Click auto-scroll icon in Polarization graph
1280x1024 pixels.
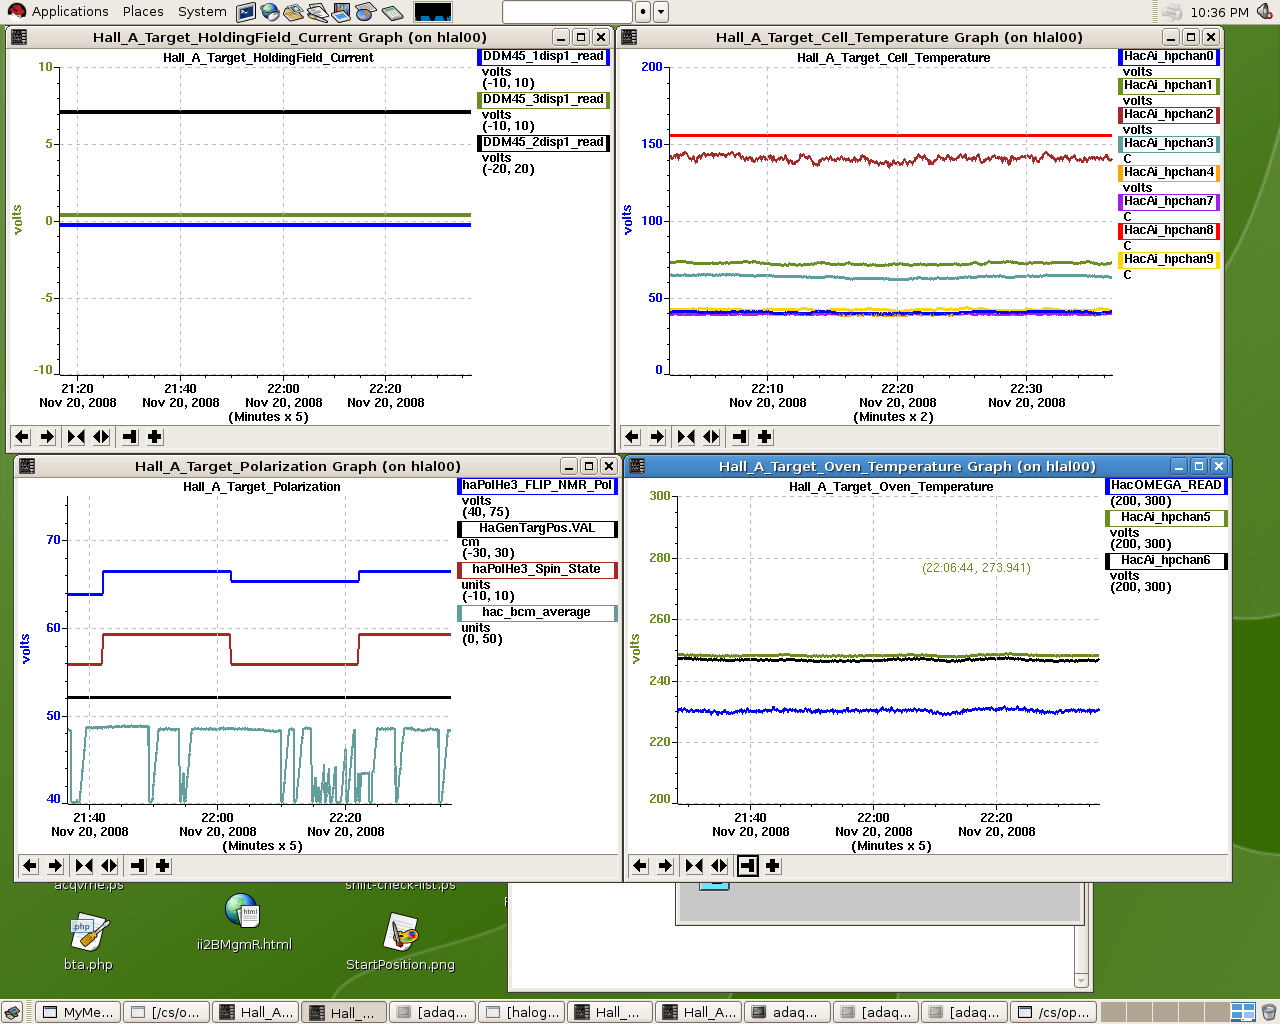[x=138, y=866]
